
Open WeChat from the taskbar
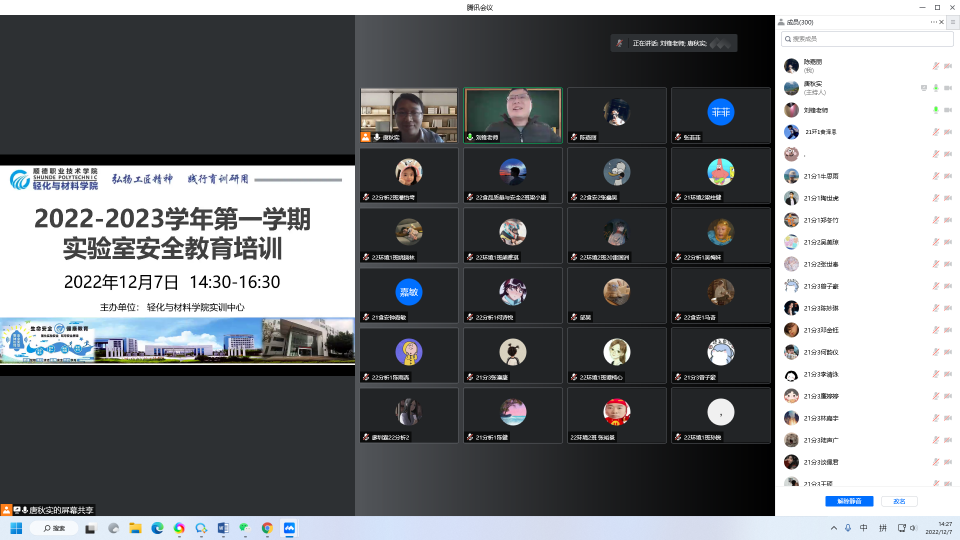245,528
